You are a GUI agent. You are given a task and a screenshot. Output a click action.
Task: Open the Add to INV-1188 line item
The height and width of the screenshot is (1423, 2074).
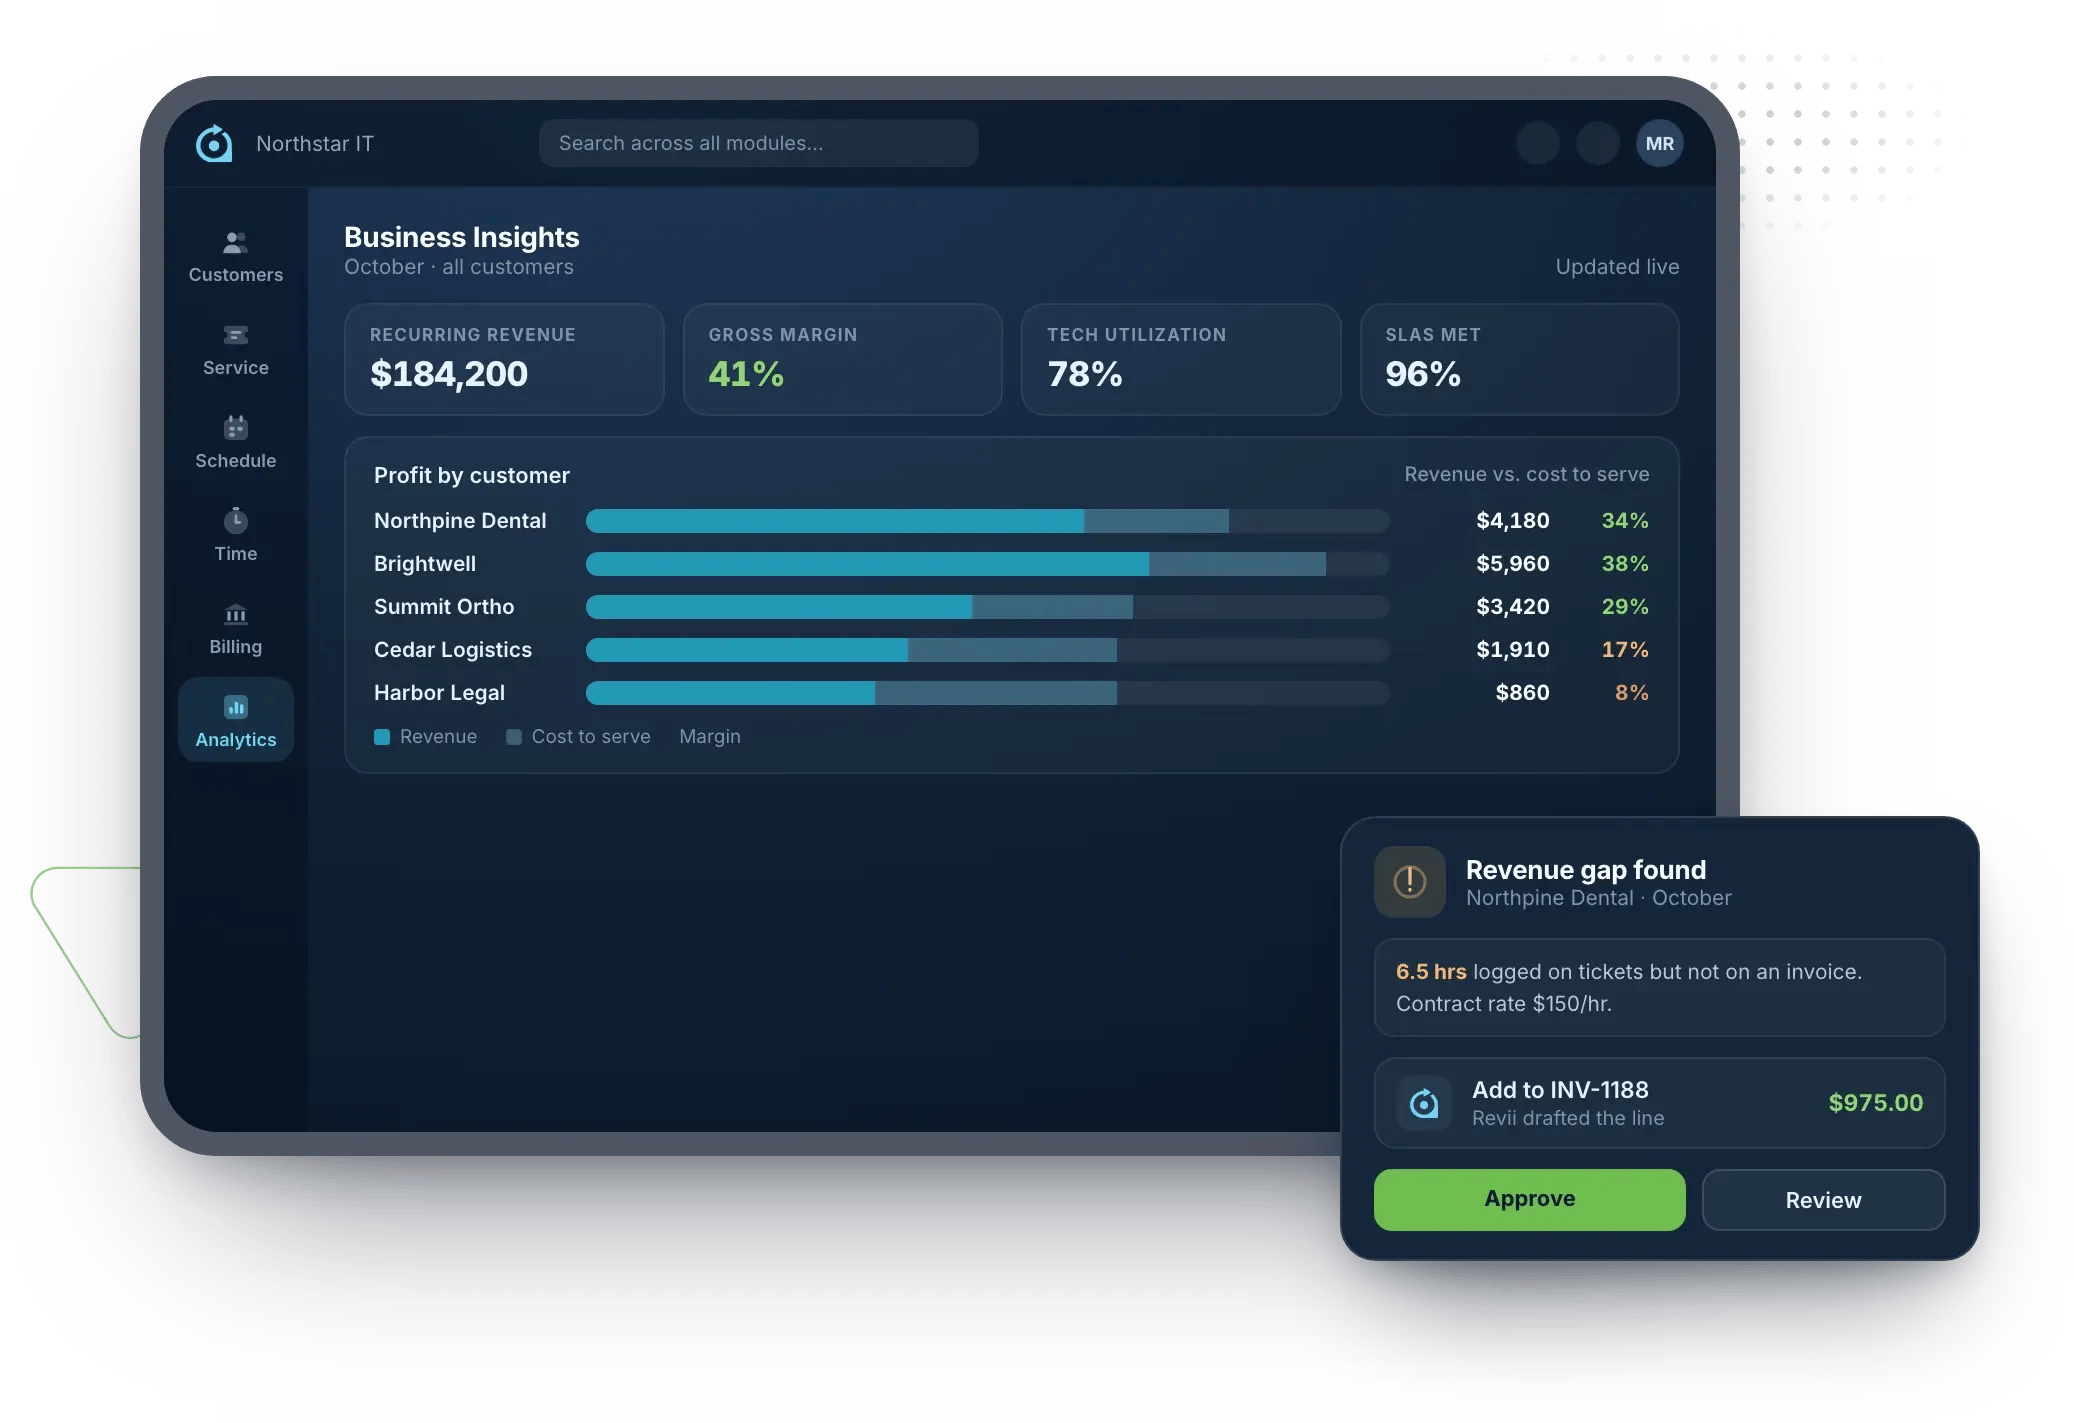coord(1659,1103)
